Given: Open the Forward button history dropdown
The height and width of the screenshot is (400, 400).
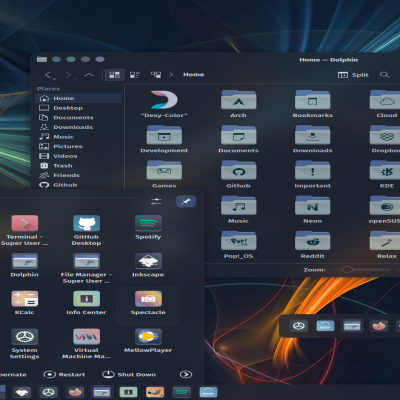Looking at the screenshot, I should (75, 78).
